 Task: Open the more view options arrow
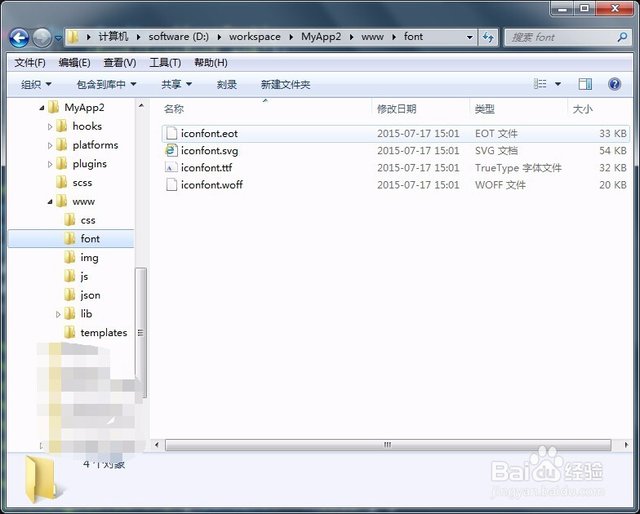point(558,84)
